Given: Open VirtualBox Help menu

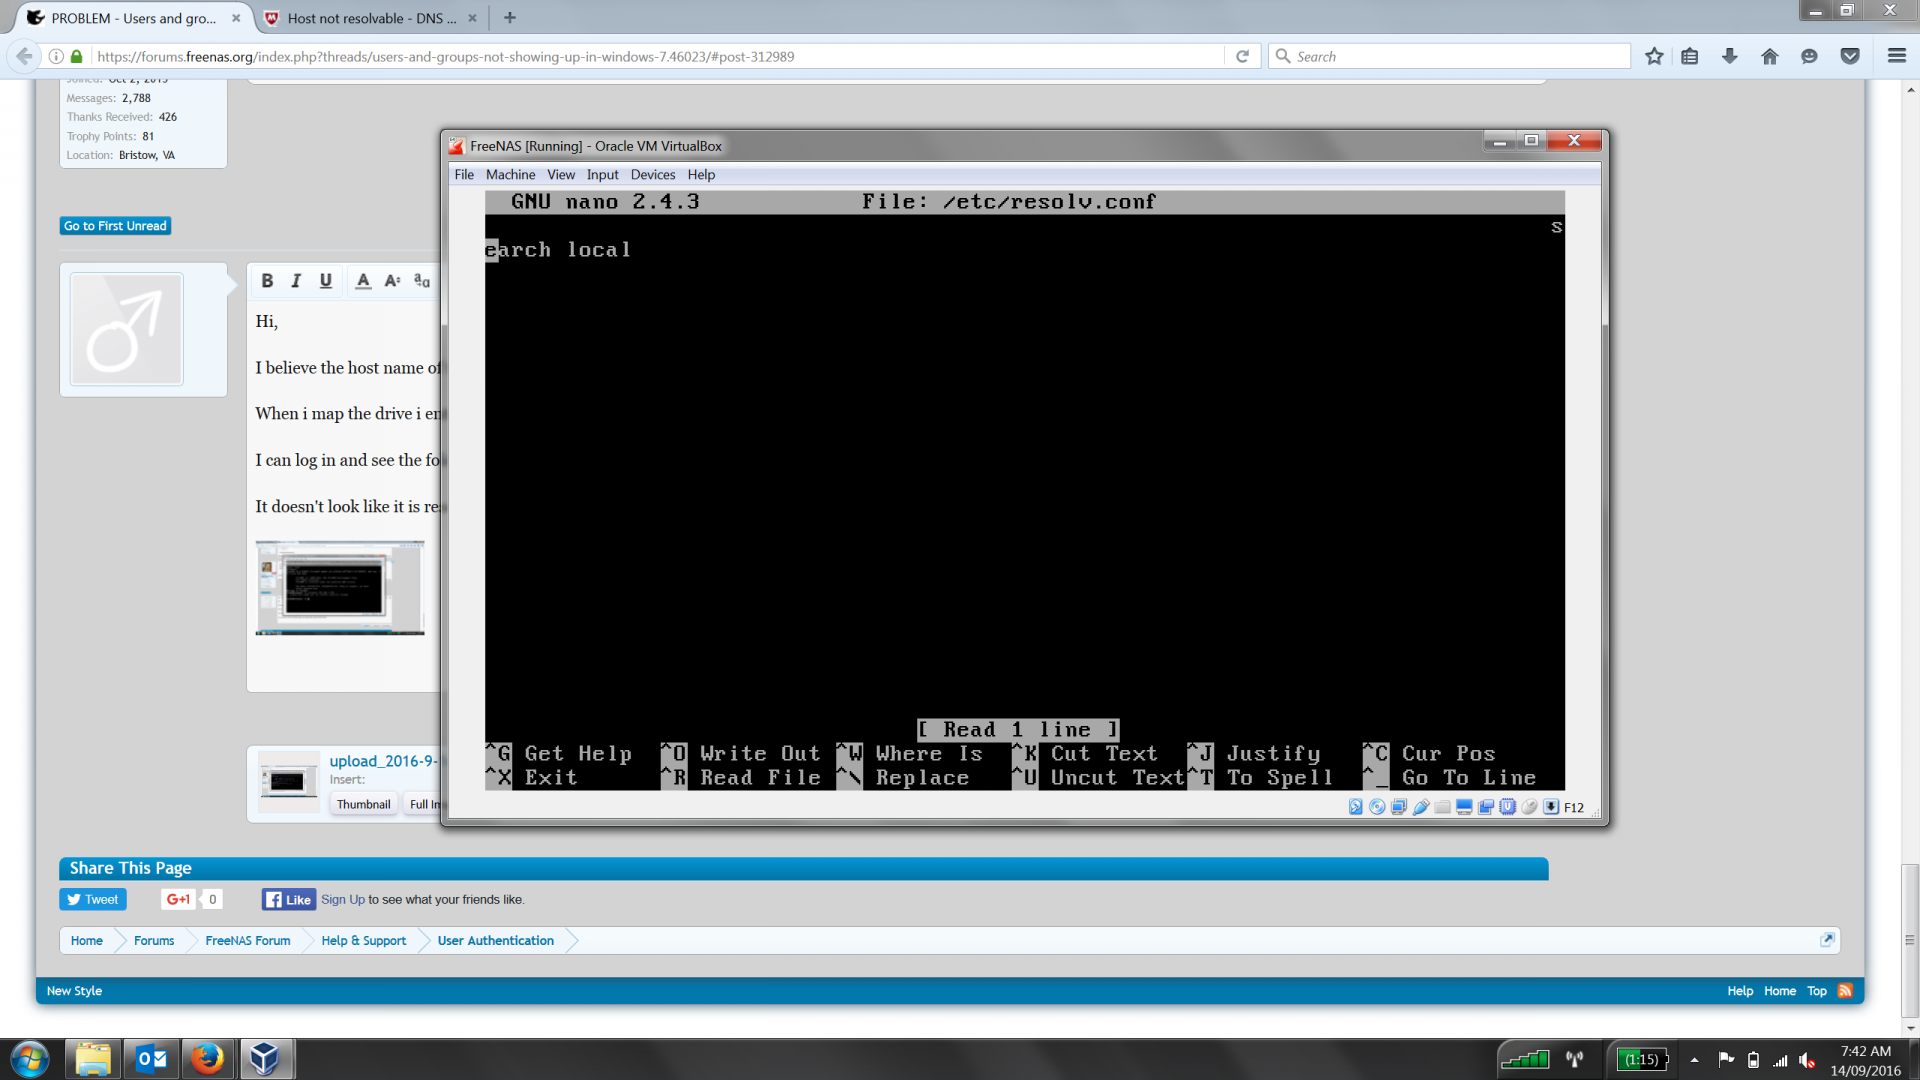Looking at the screenshot, I should (x=701, y=175).
